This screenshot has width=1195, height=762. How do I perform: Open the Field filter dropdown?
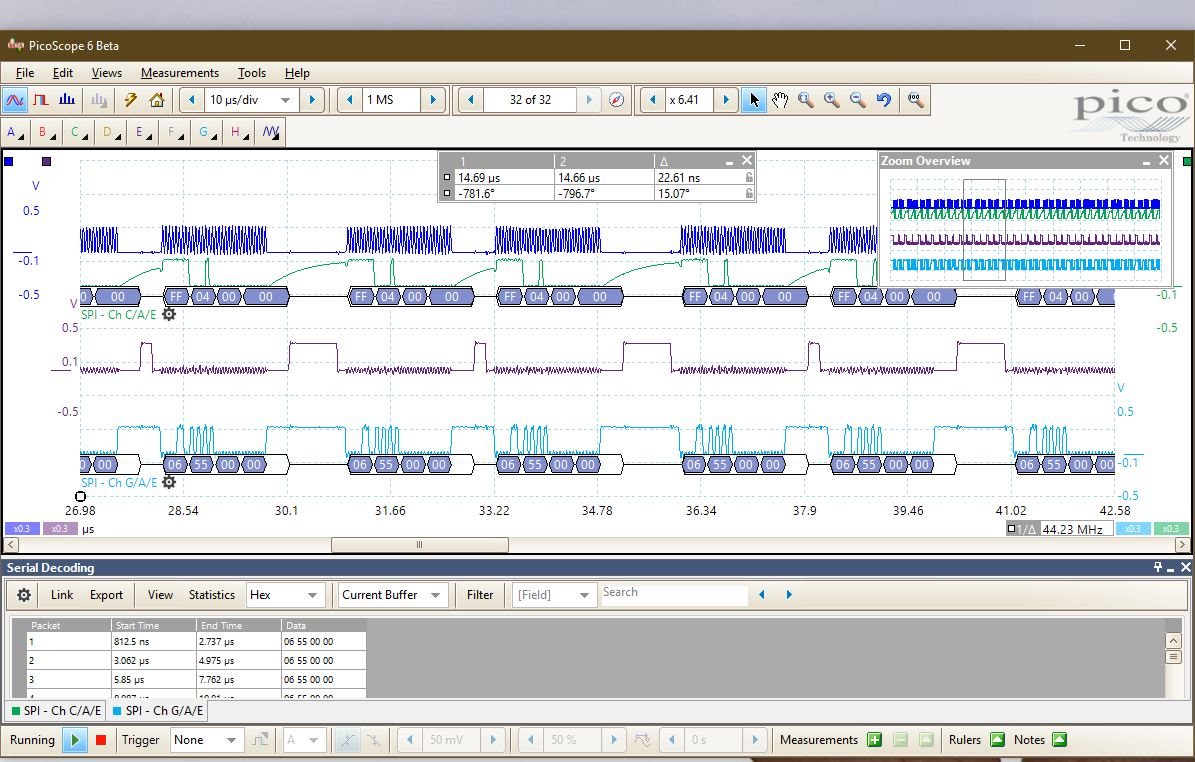point(553,595)
